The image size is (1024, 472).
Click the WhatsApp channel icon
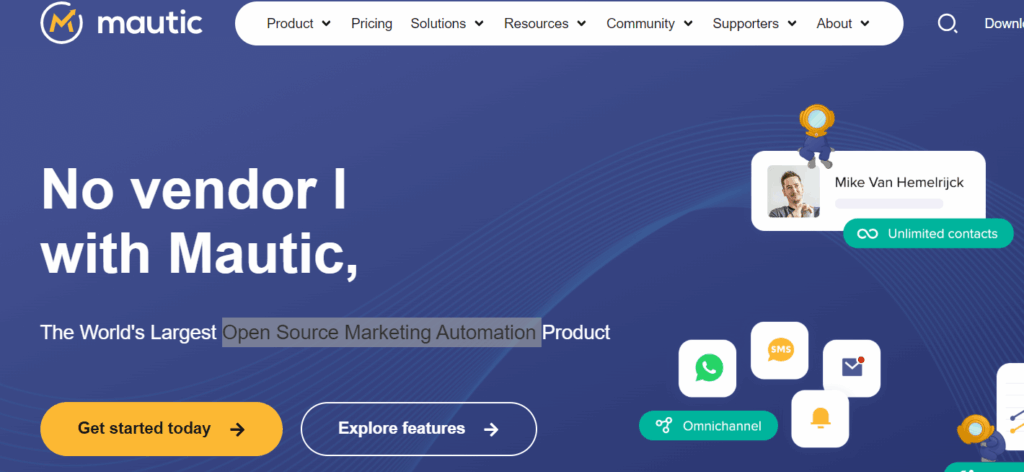point(708,368)
